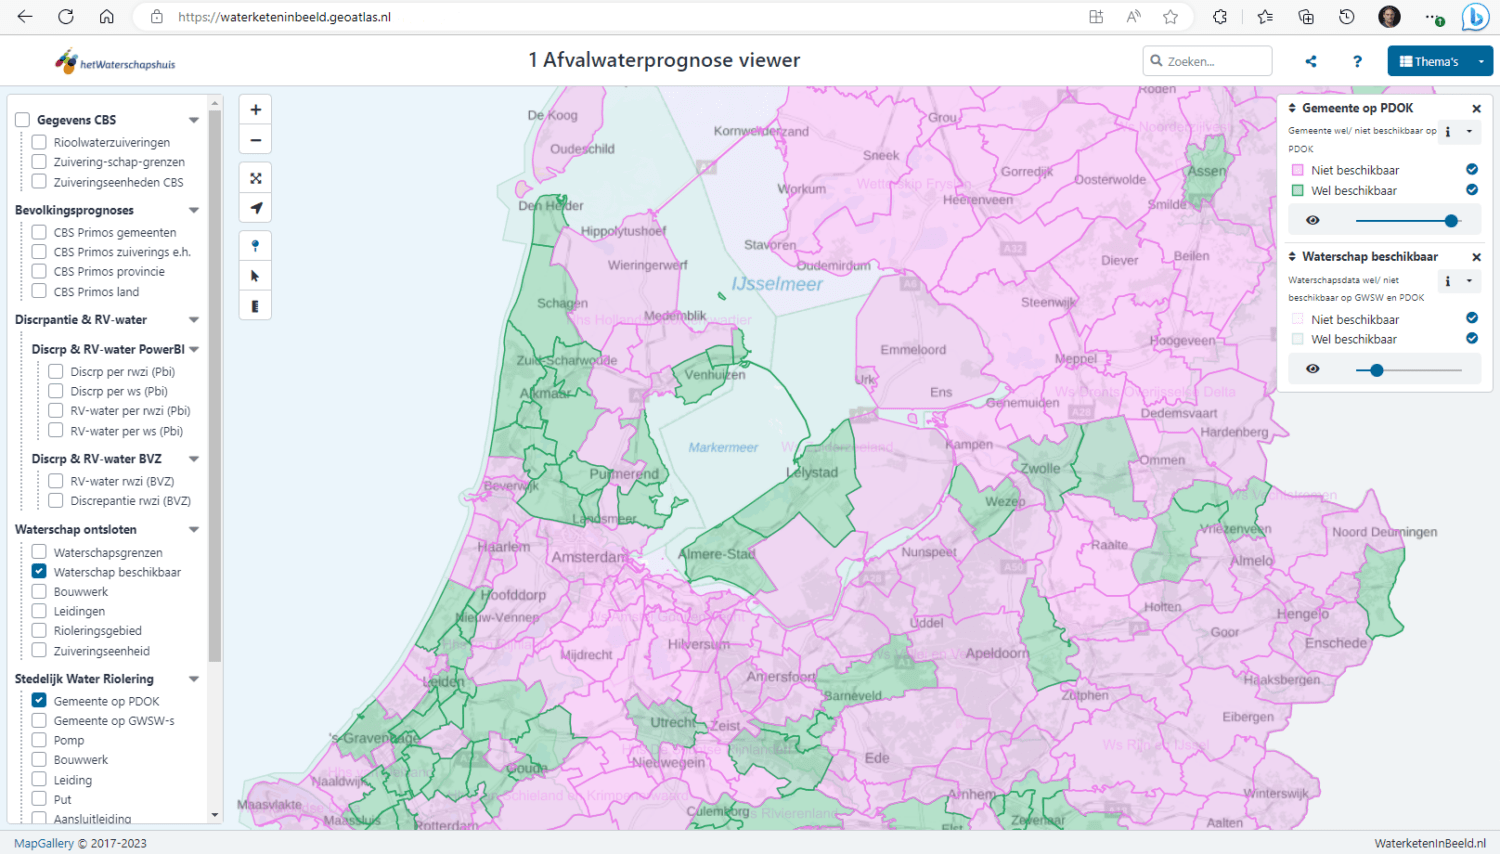This screenshot has height=854, width=1500.
Task: Click the share icon in the header
Action: pyautogui.click(x=1310, y=61)
